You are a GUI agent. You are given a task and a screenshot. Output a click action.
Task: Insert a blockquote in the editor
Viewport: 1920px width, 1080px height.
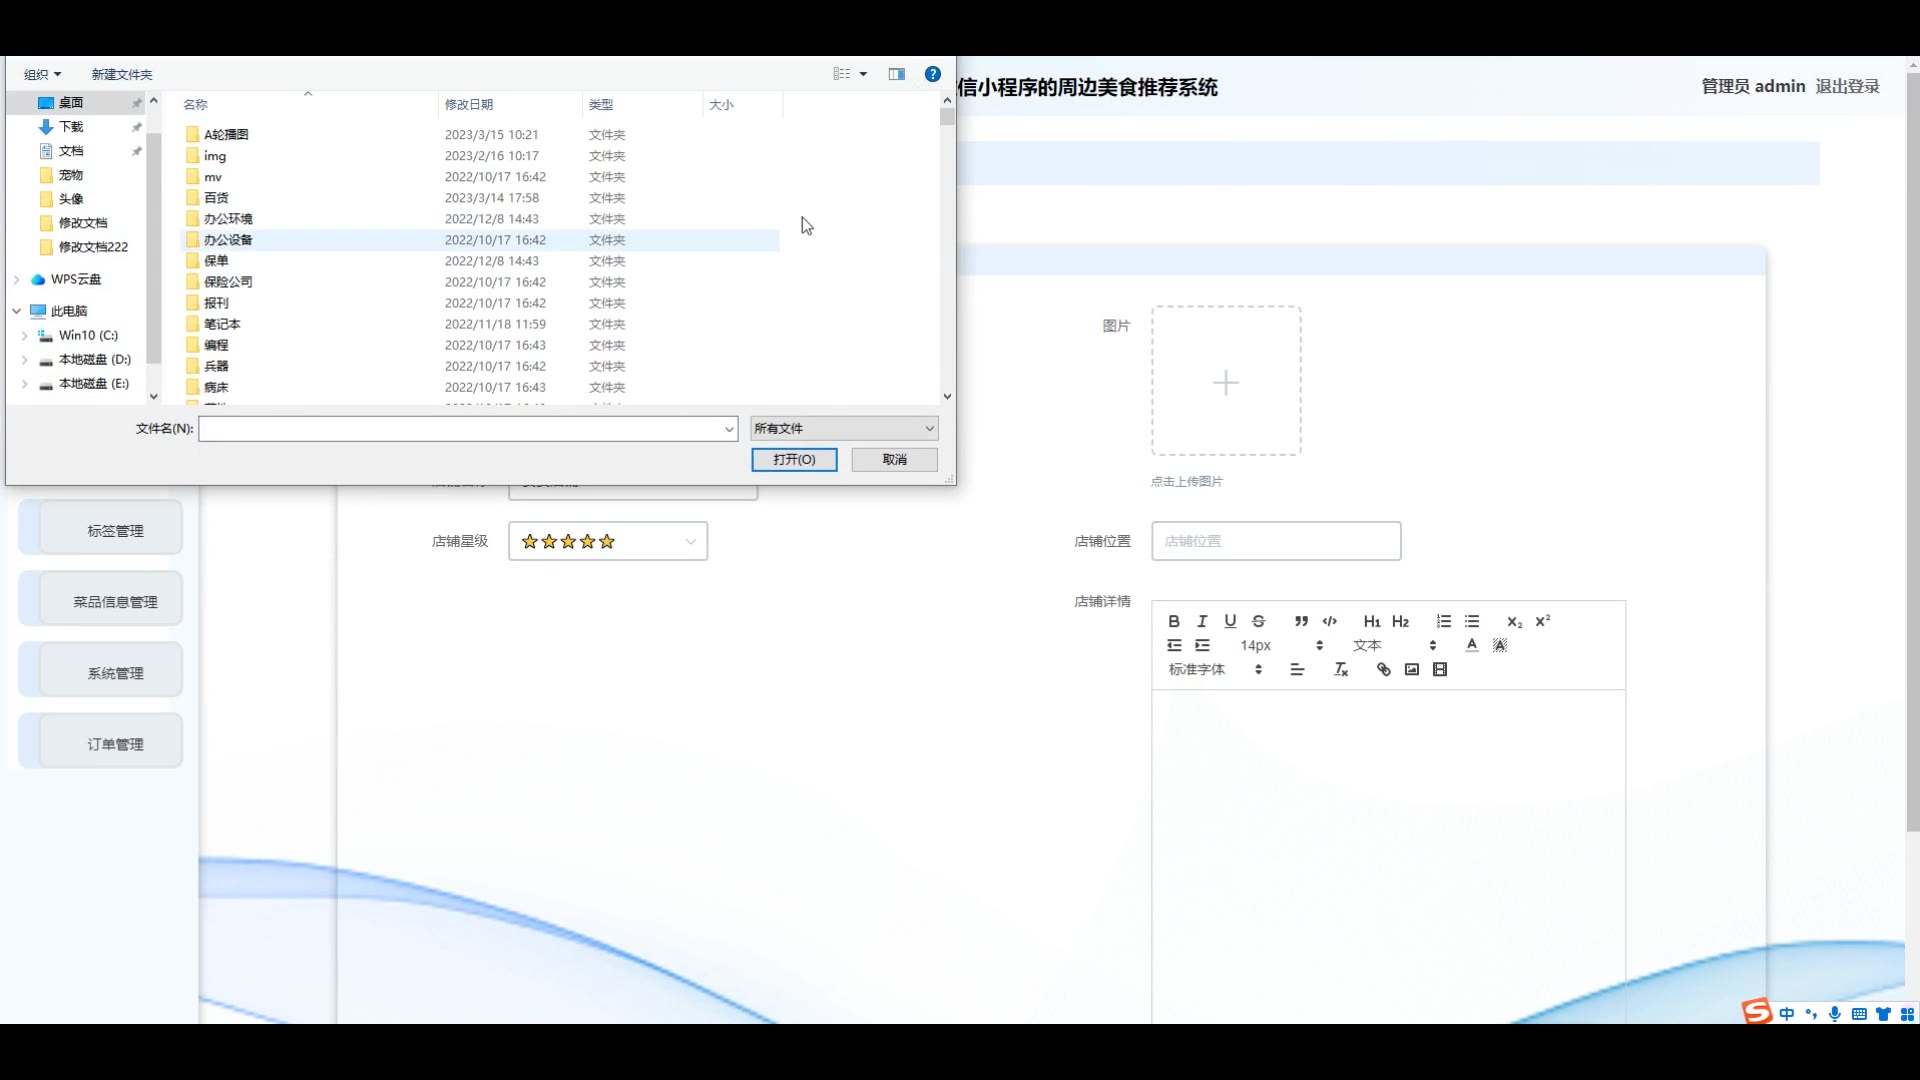pos(1301,621)
